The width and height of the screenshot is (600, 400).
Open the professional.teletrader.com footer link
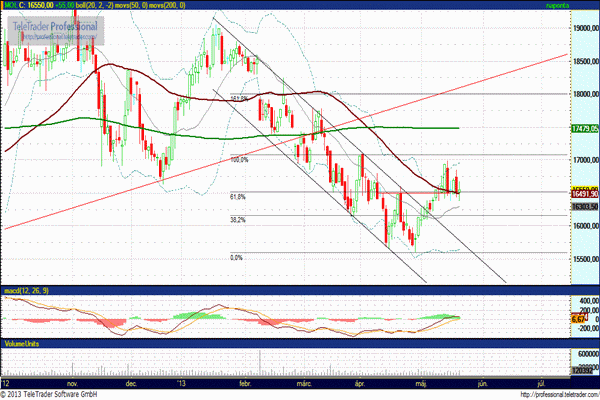(x=559, y=395)
